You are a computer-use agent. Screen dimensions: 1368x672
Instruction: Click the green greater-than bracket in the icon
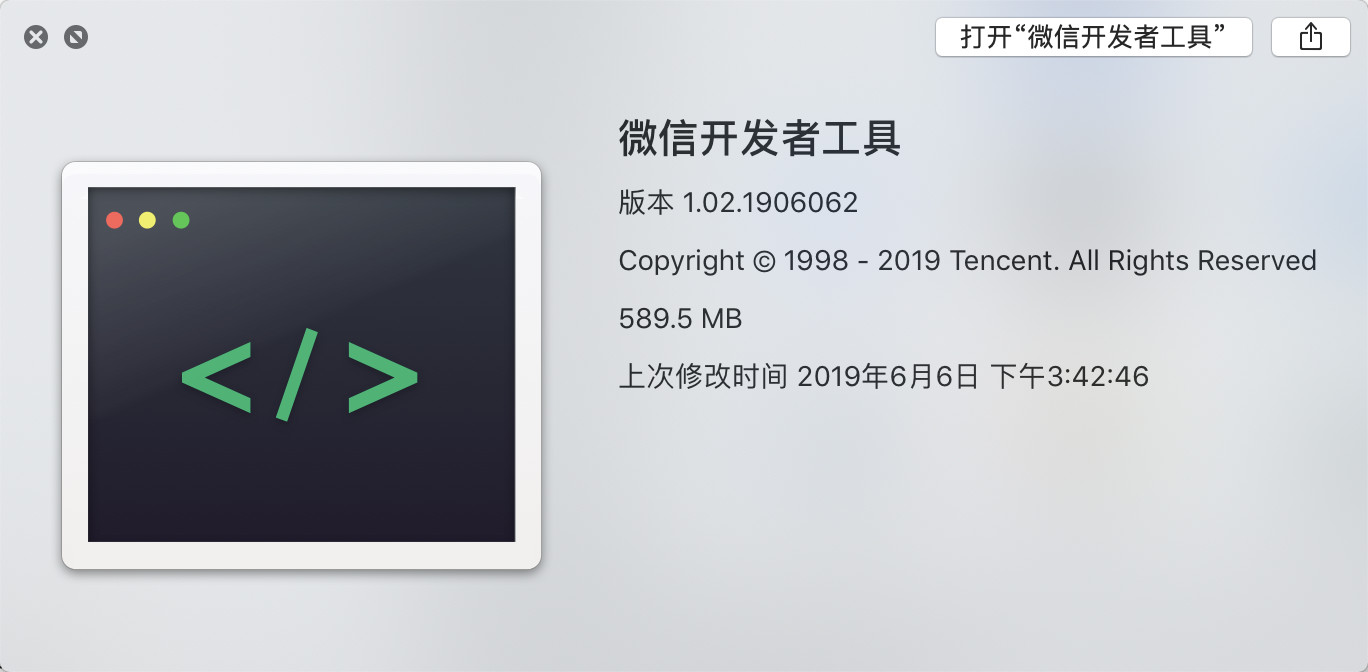coord(383,375)
